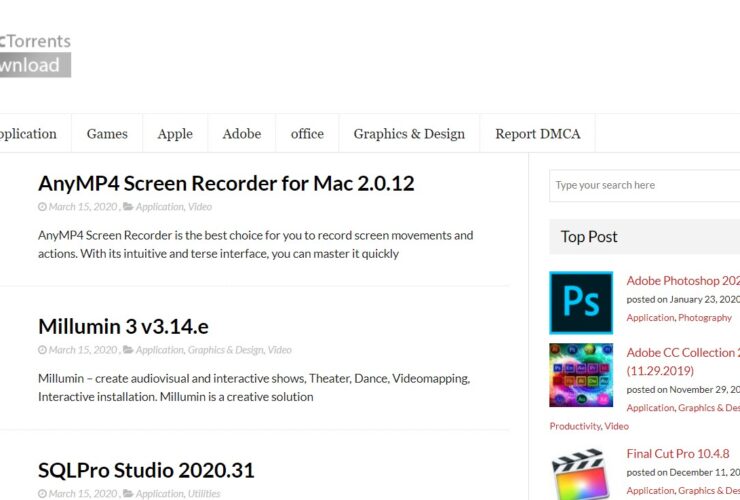Click the clock icon beside Millumin post date
The height and width of the screenshot is (500, 740).
point(42,350)
